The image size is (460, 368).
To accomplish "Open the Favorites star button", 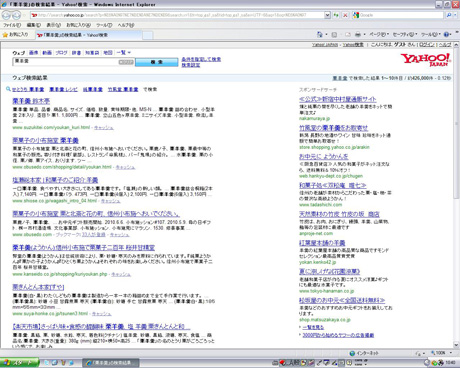I will 16,35.
